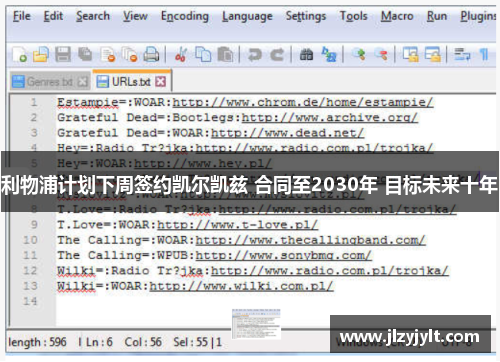Save the current file with the floppy icon
500x362 pixels.
click(x=63, y=54)
